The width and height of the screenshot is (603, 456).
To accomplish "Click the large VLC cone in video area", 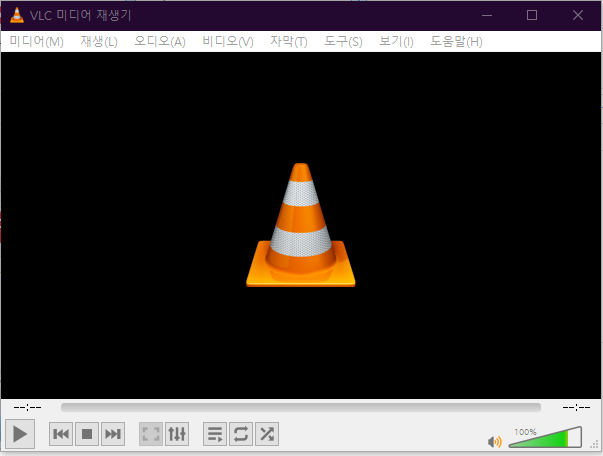I will pos(301,225).
